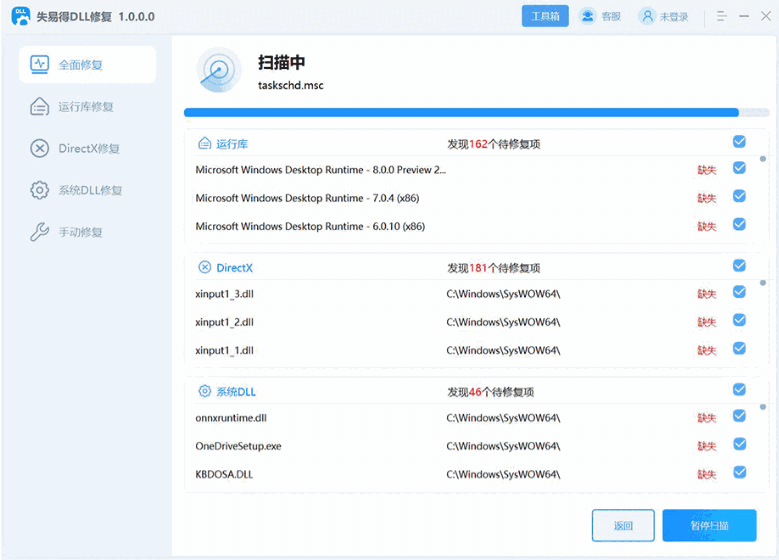Open the 工具箱 toolbox button
The image size is (779, 560).
(x=545, y=16)
